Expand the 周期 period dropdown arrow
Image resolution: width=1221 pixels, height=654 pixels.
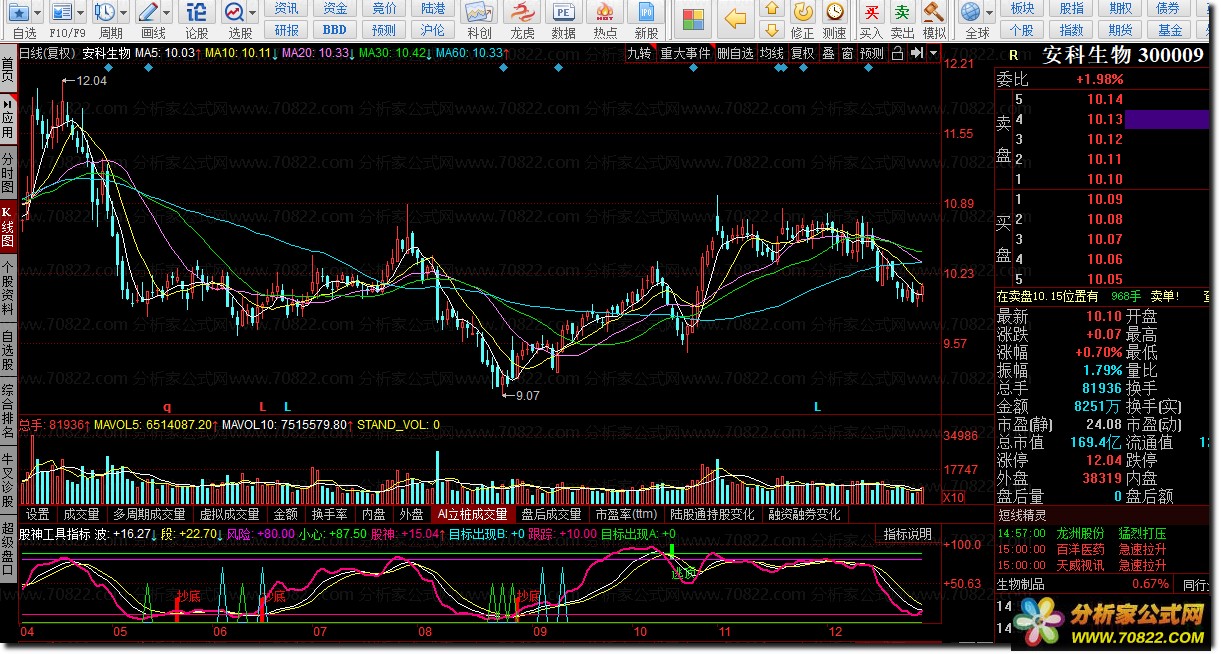pos(122,13)
